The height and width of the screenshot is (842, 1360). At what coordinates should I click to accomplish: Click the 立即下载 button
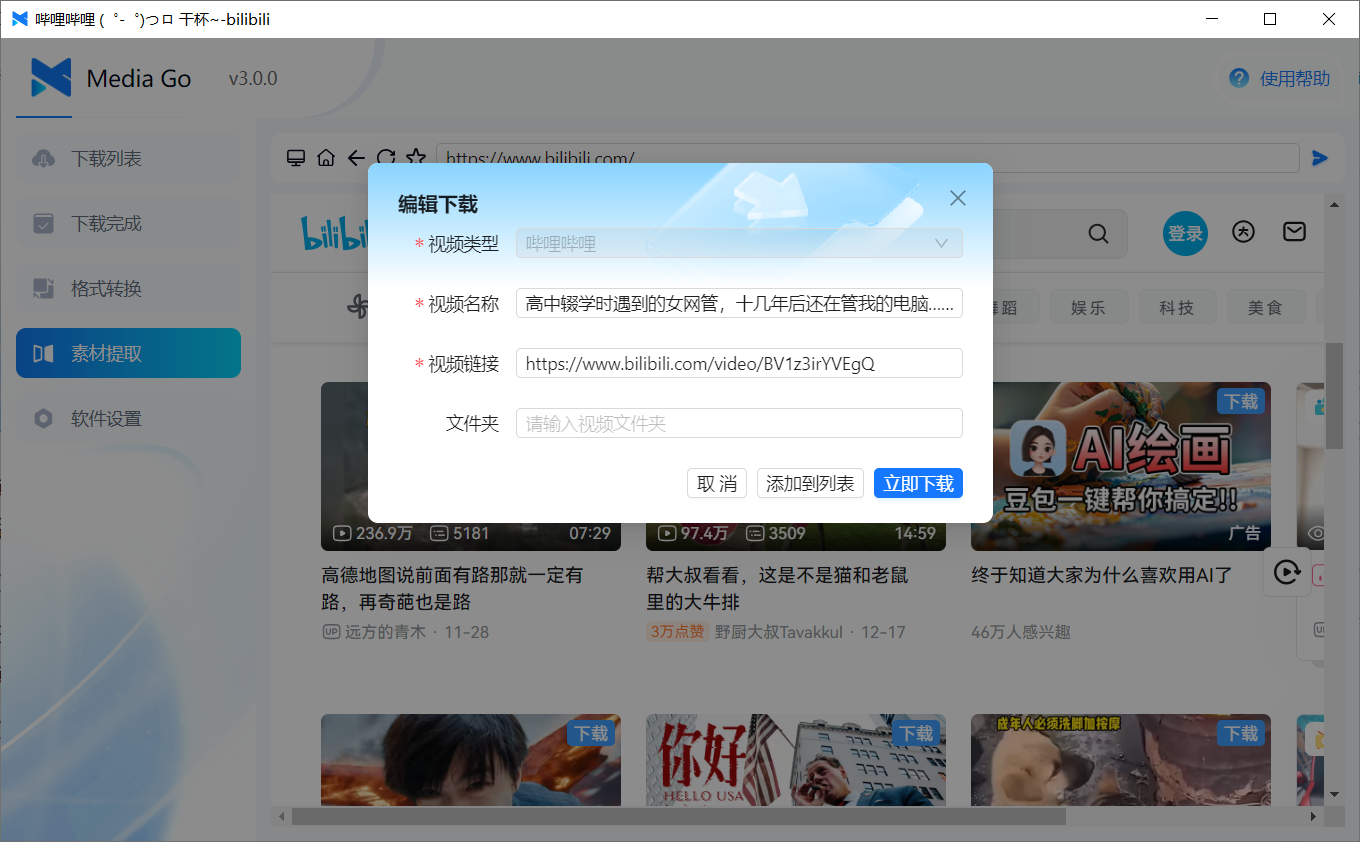click(x=918, y=483)
